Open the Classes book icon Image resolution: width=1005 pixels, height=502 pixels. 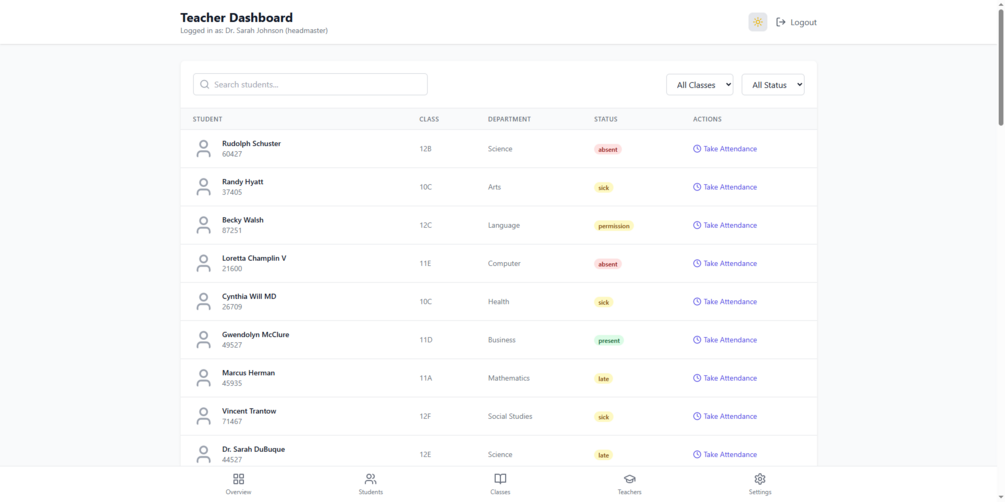click(500, 479)
